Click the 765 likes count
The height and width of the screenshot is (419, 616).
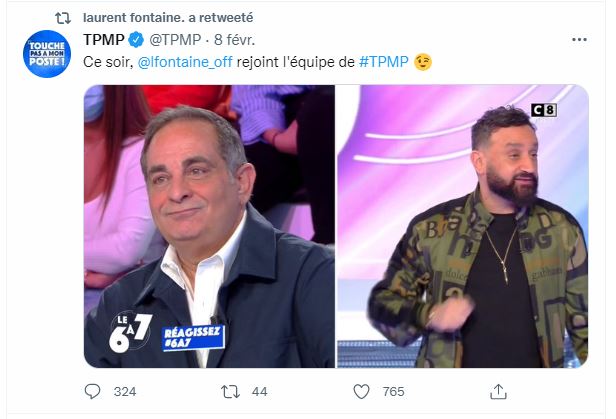[393, 391]
